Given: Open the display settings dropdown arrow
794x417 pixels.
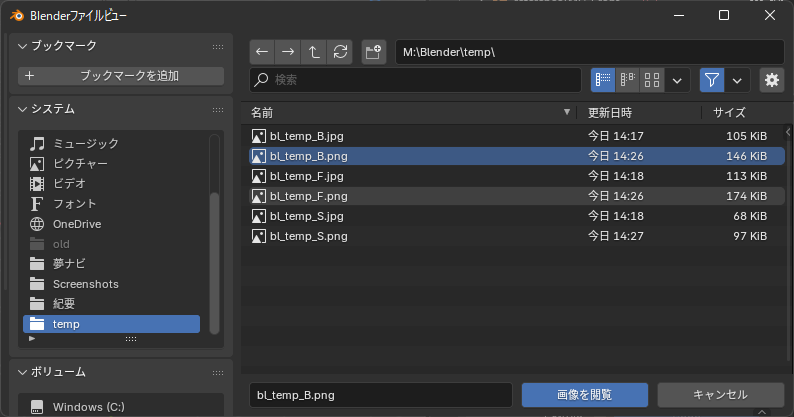Looking at the screenshot, I should (678, 80).
